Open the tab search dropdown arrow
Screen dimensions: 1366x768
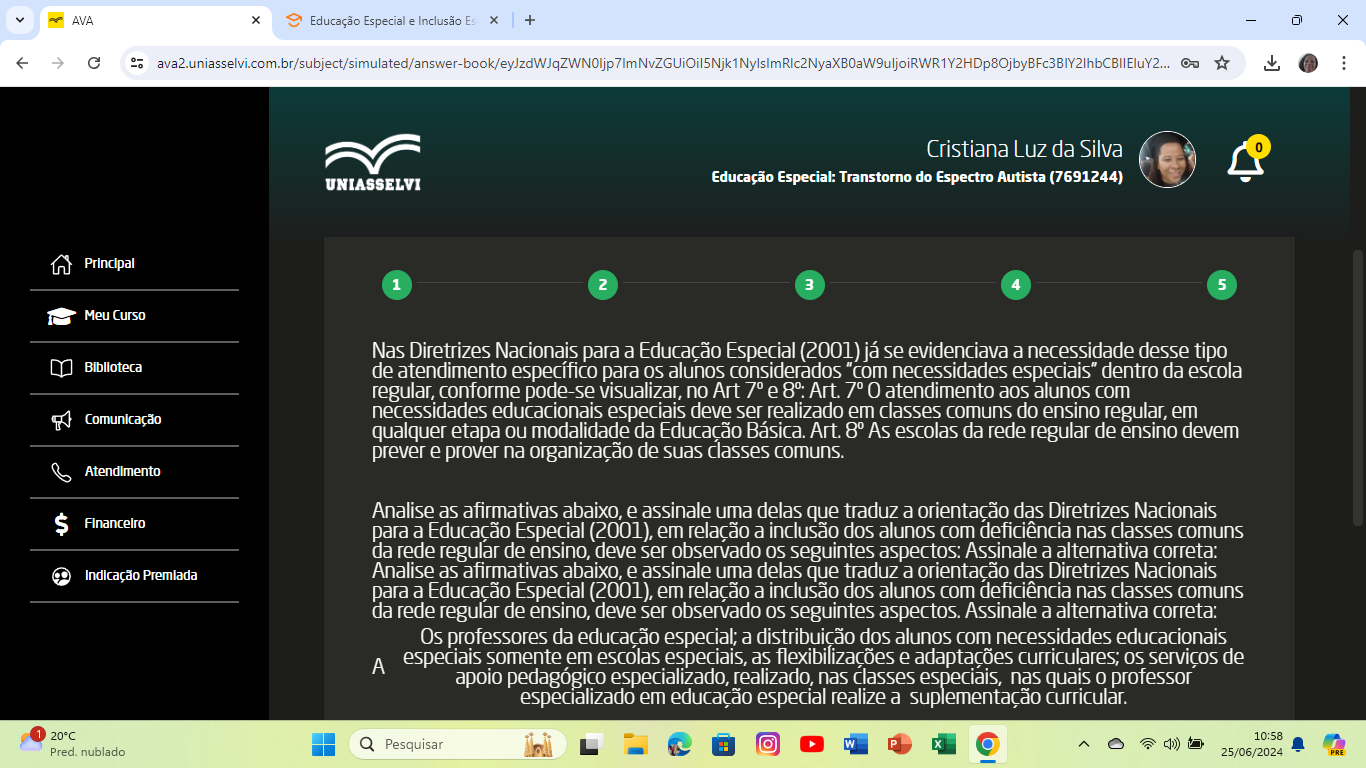pyautogui.click(x=21, y=20)
